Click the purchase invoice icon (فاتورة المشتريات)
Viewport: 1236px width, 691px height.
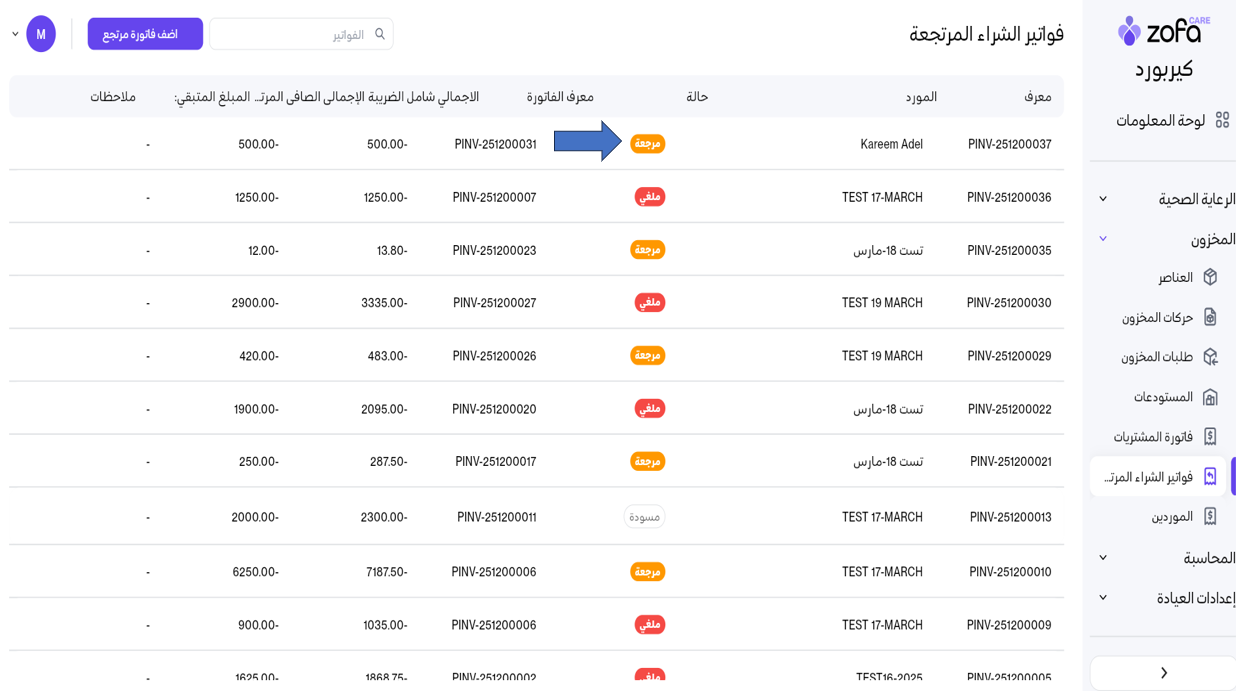[1210, 437]
